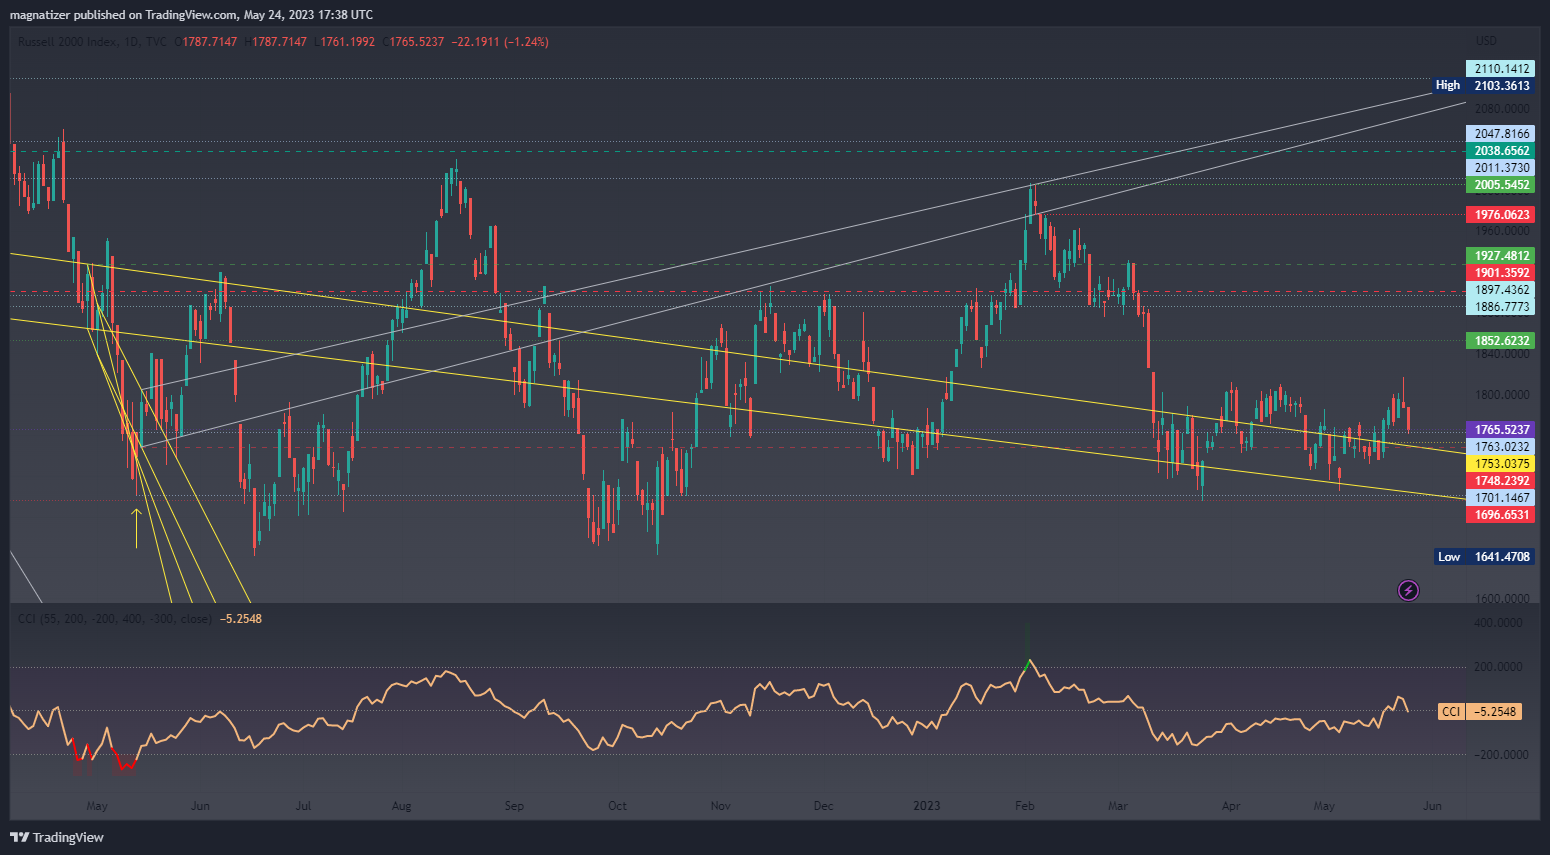Select the yellow up arrow drawing
This screenshot has width=1550, height=855.
pos(137,527)
